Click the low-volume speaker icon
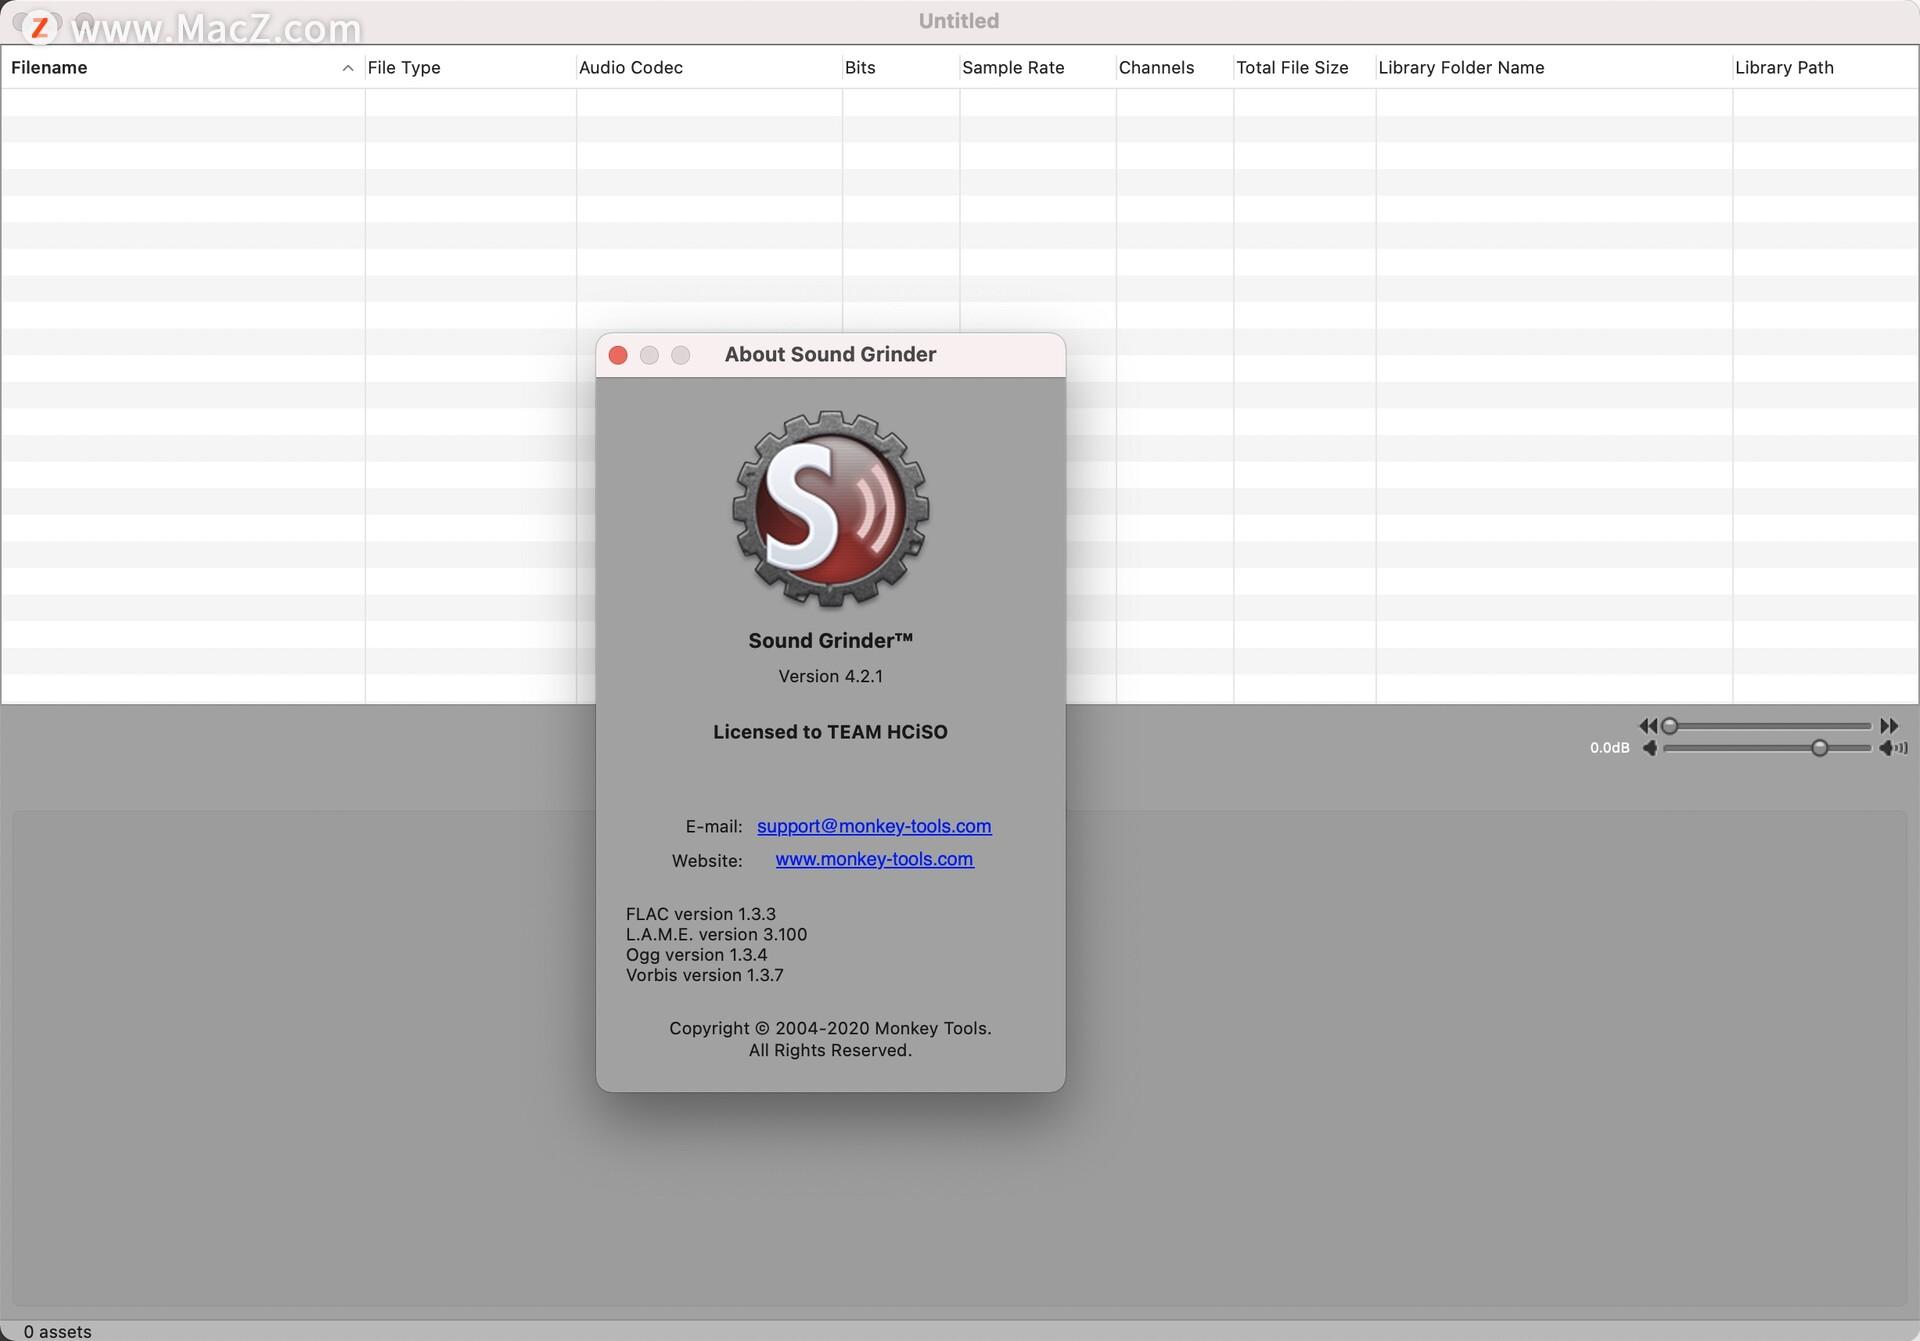 pyautogui.click(x=1650, y=748)
